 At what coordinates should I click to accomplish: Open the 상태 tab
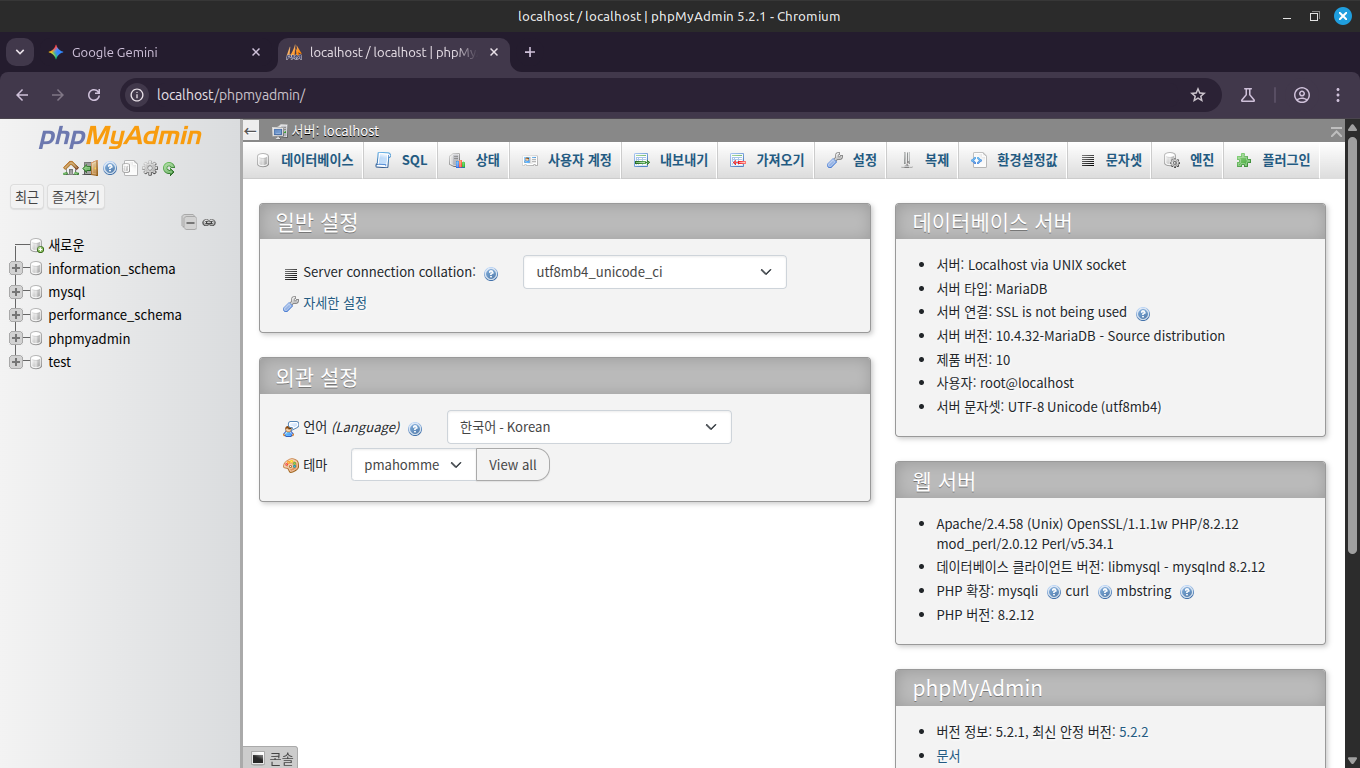(475, 160)
